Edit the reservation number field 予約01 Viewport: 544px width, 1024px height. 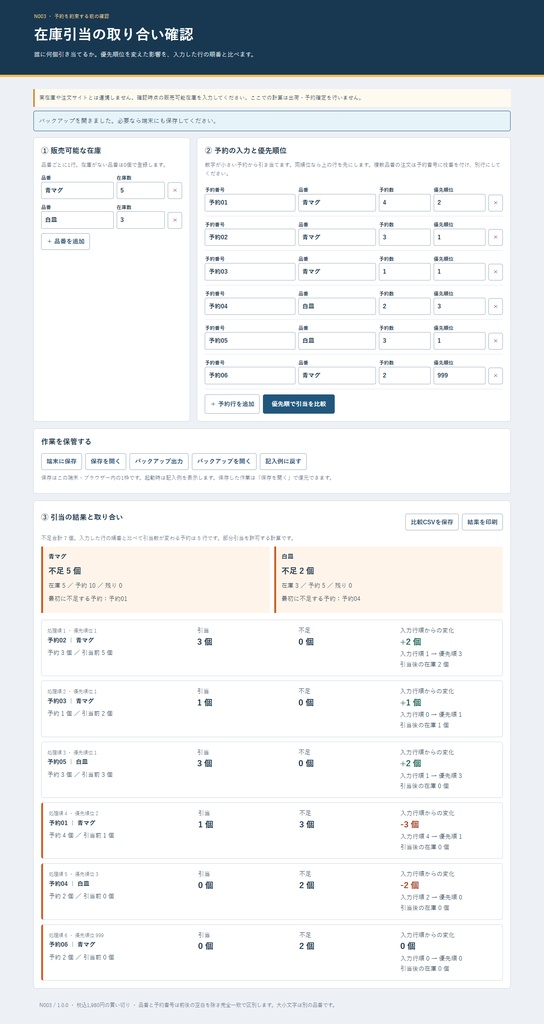(250, 202)
